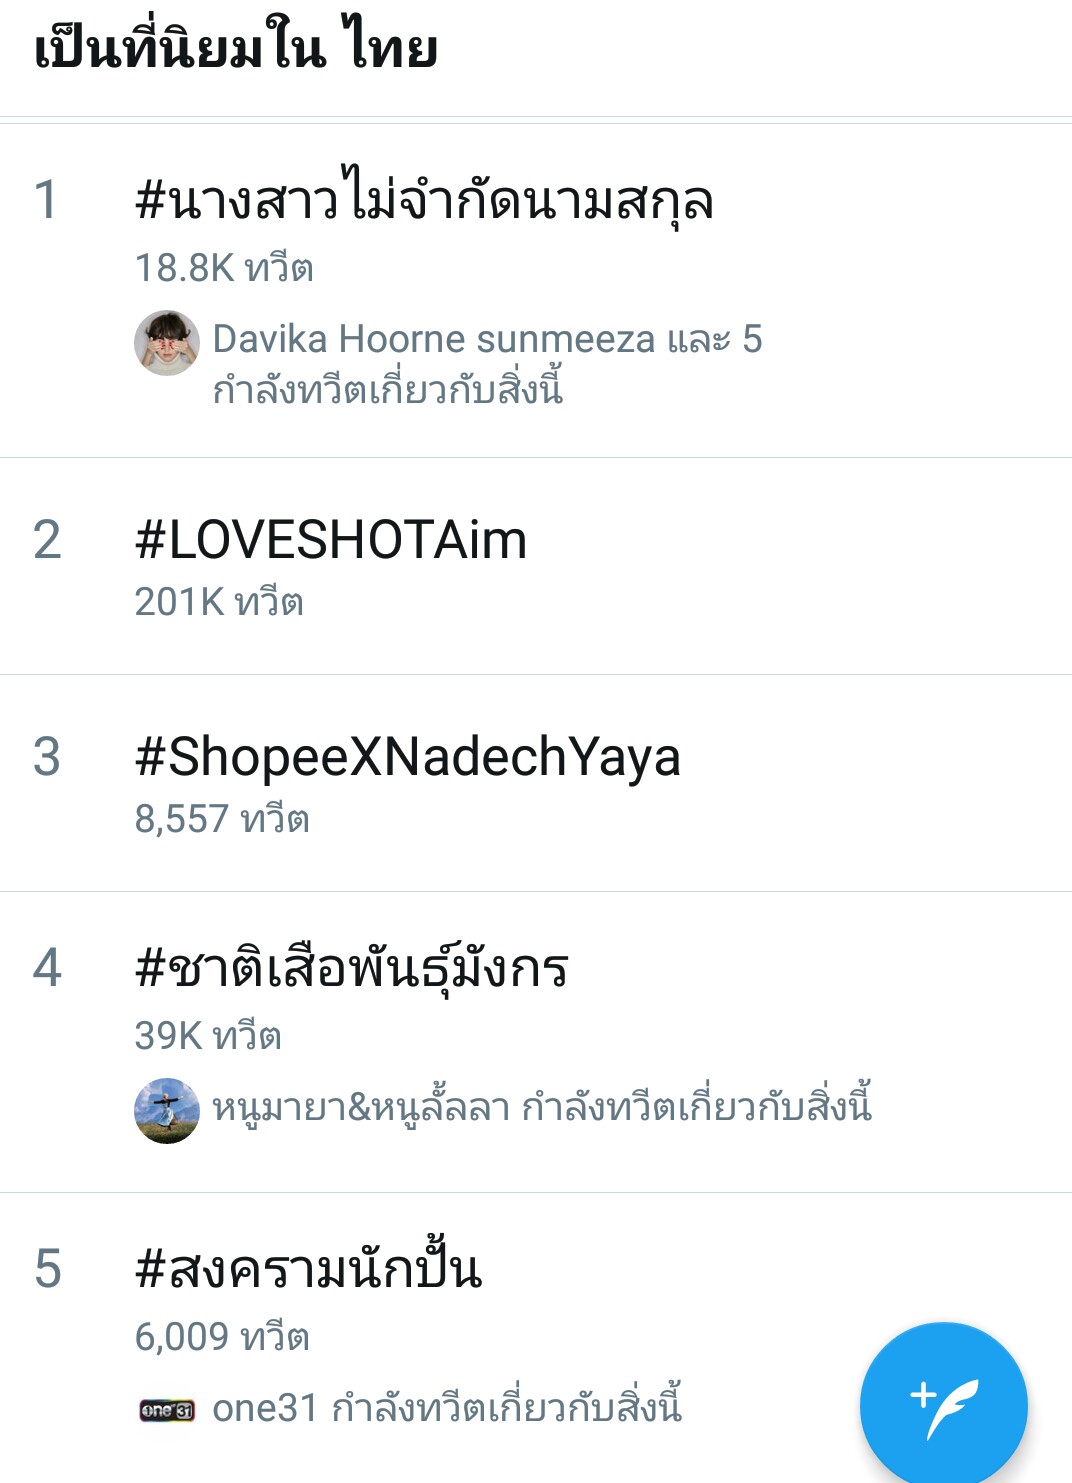Open trend #ชาติเสือพันธุ์มังกร

coord(352,966)
